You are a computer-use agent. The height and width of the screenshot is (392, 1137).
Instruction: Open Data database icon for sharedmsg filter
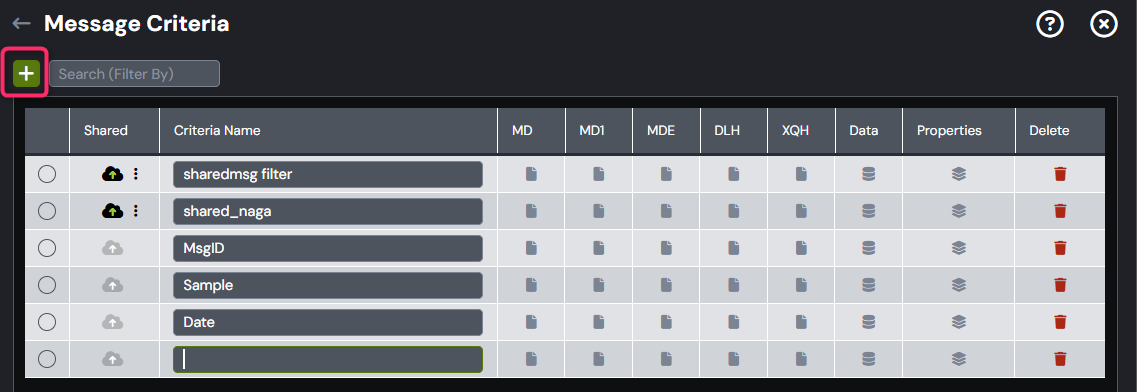[868, 174]
